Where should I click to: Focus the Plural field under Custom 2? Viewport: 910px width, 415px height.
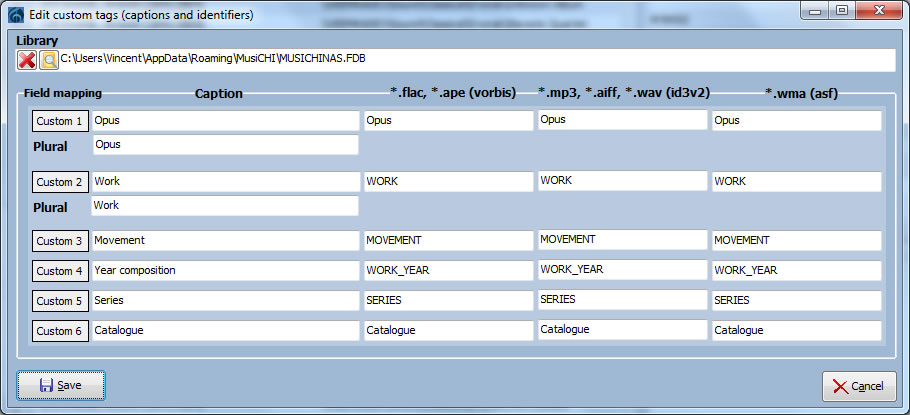pos(225,206)
